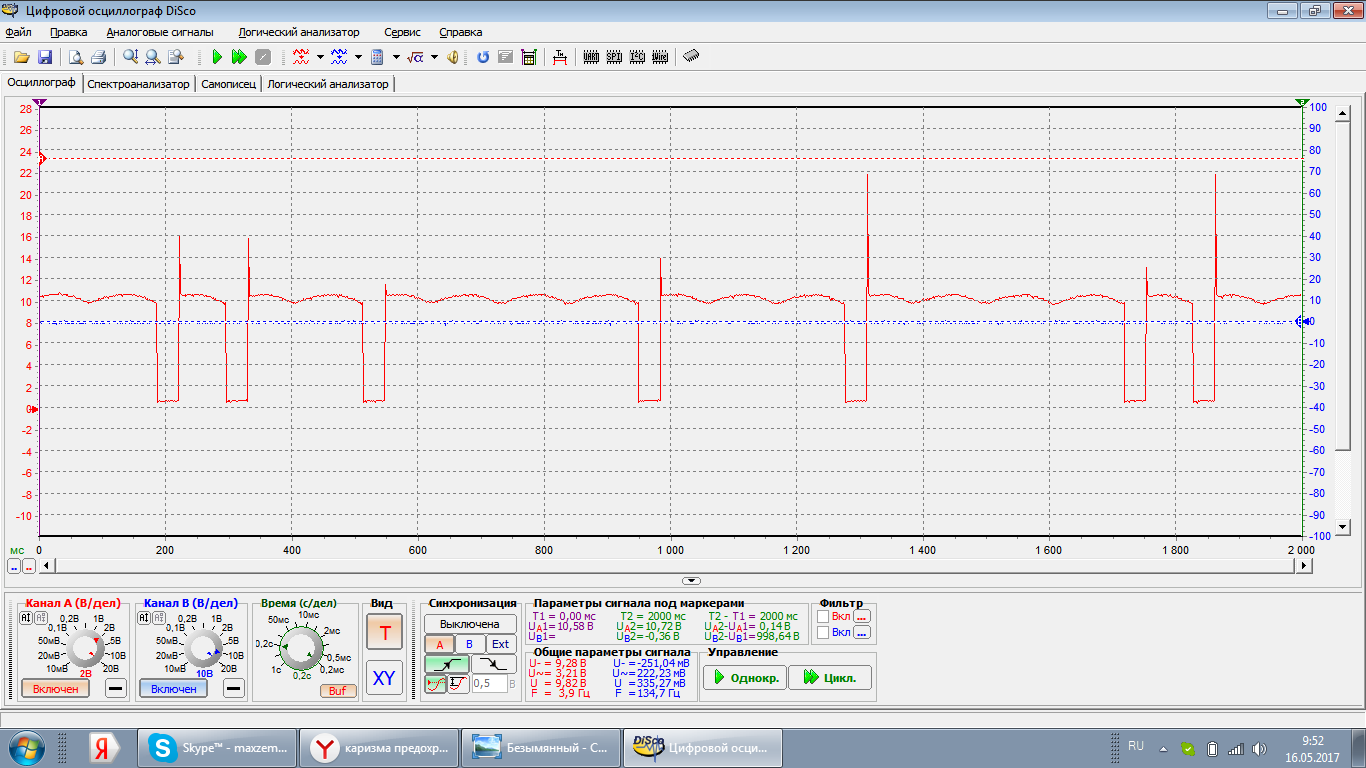
Task: Save data using the floppy disk icon
Action: coord(44,57)
